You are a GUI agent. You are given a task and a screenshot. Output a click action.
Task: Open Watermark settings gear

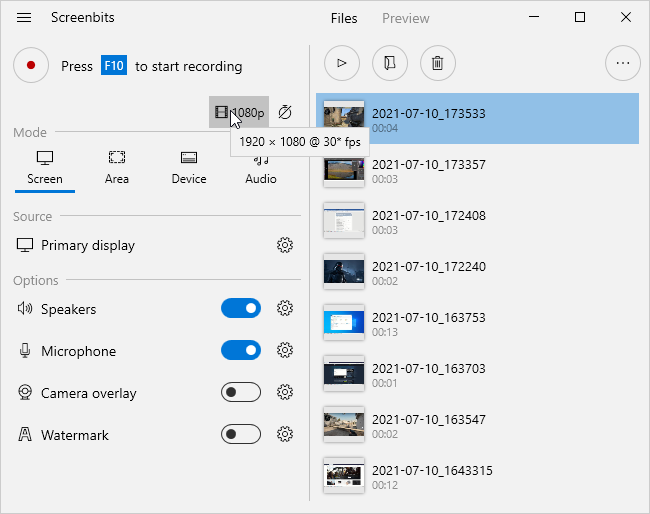coord(285,434)
